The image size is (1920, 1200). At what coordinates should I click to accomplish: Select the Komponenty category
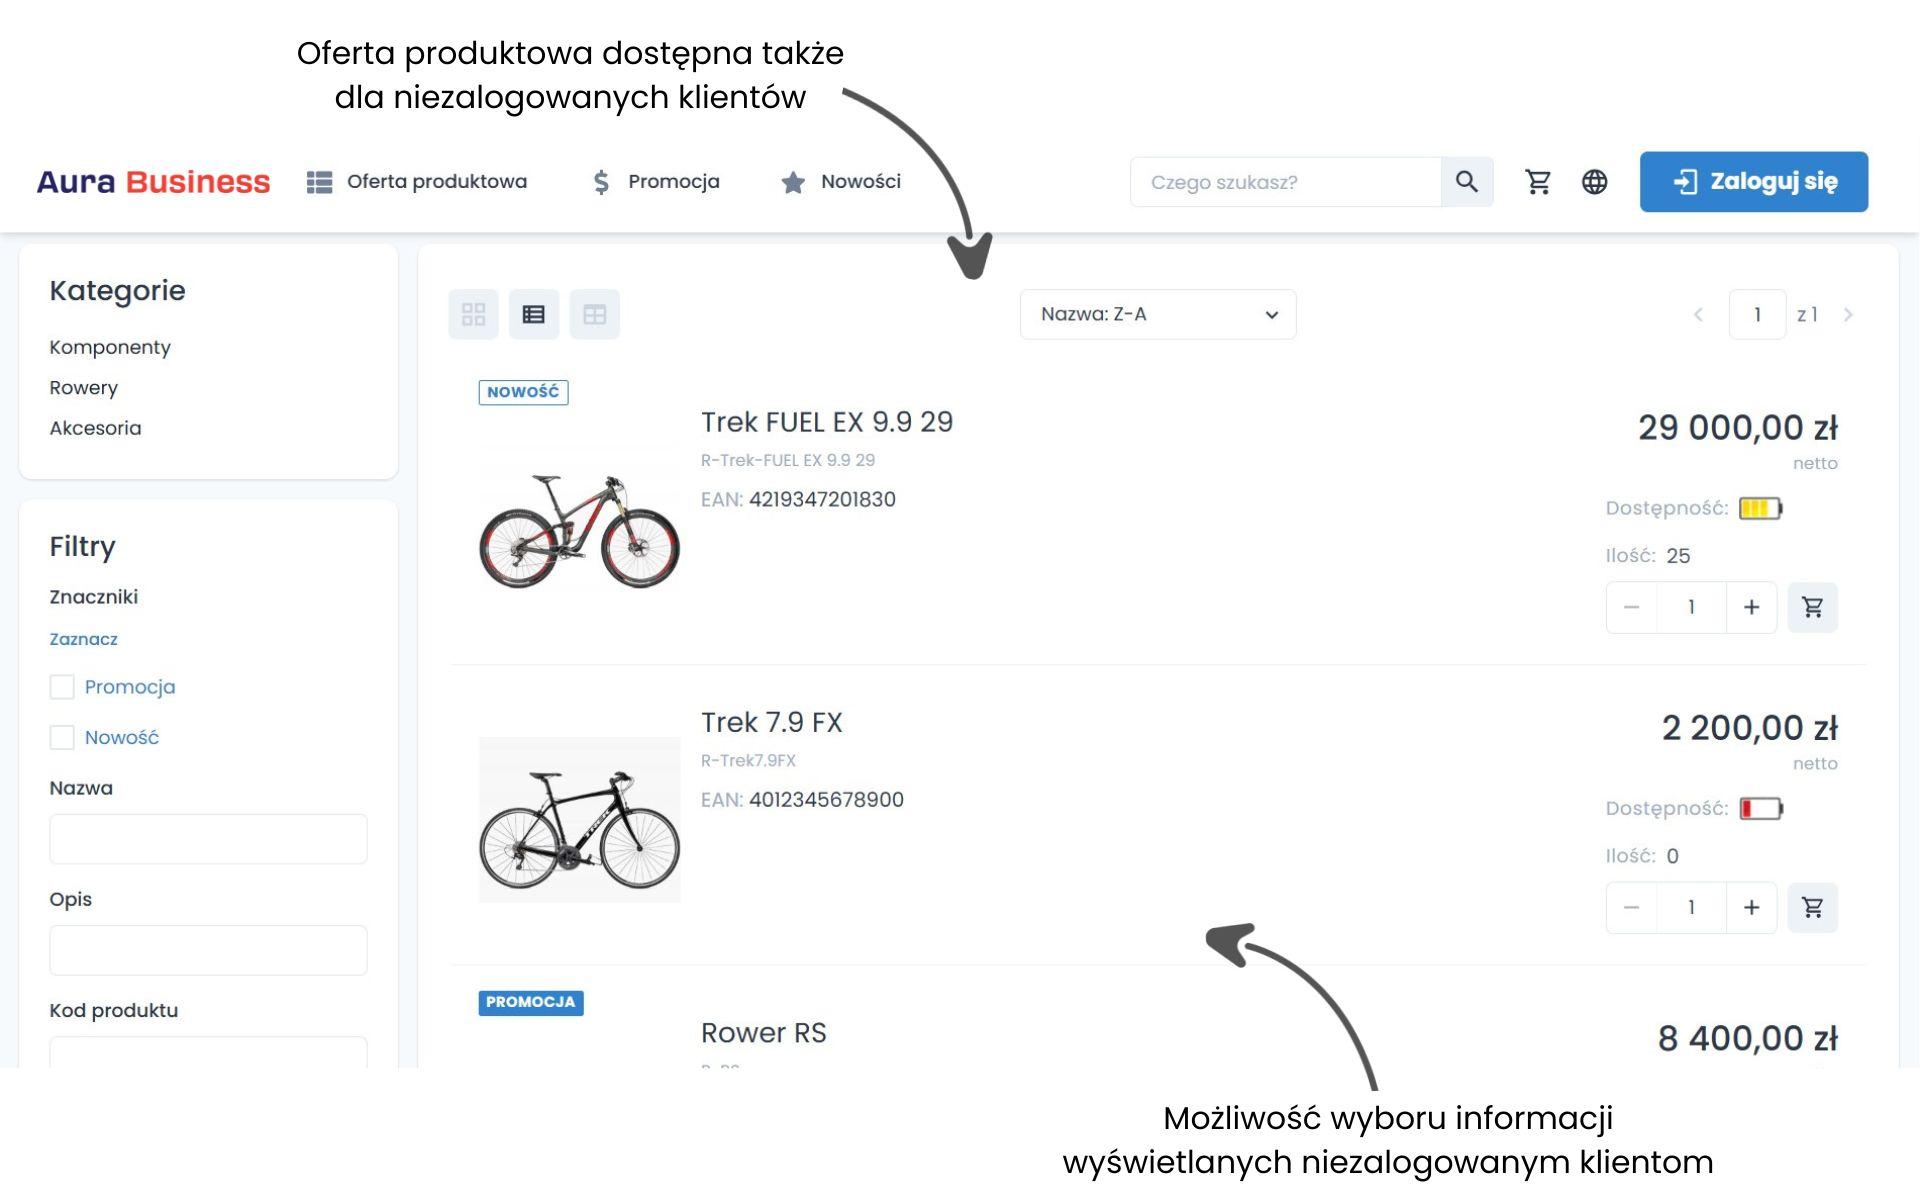tap(110, 347)
